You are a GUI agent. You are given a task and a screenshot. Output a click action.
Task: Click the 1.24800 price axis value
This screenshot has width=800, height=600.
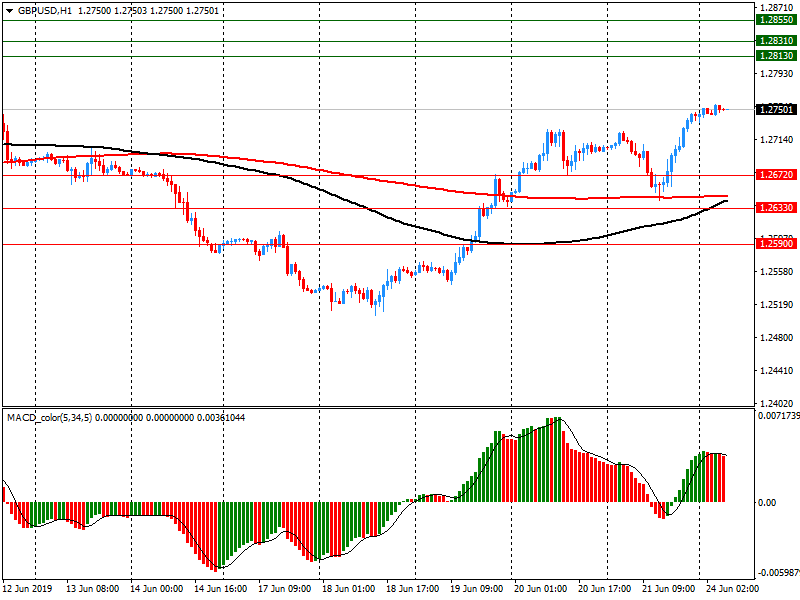click(x=777, y=338)
